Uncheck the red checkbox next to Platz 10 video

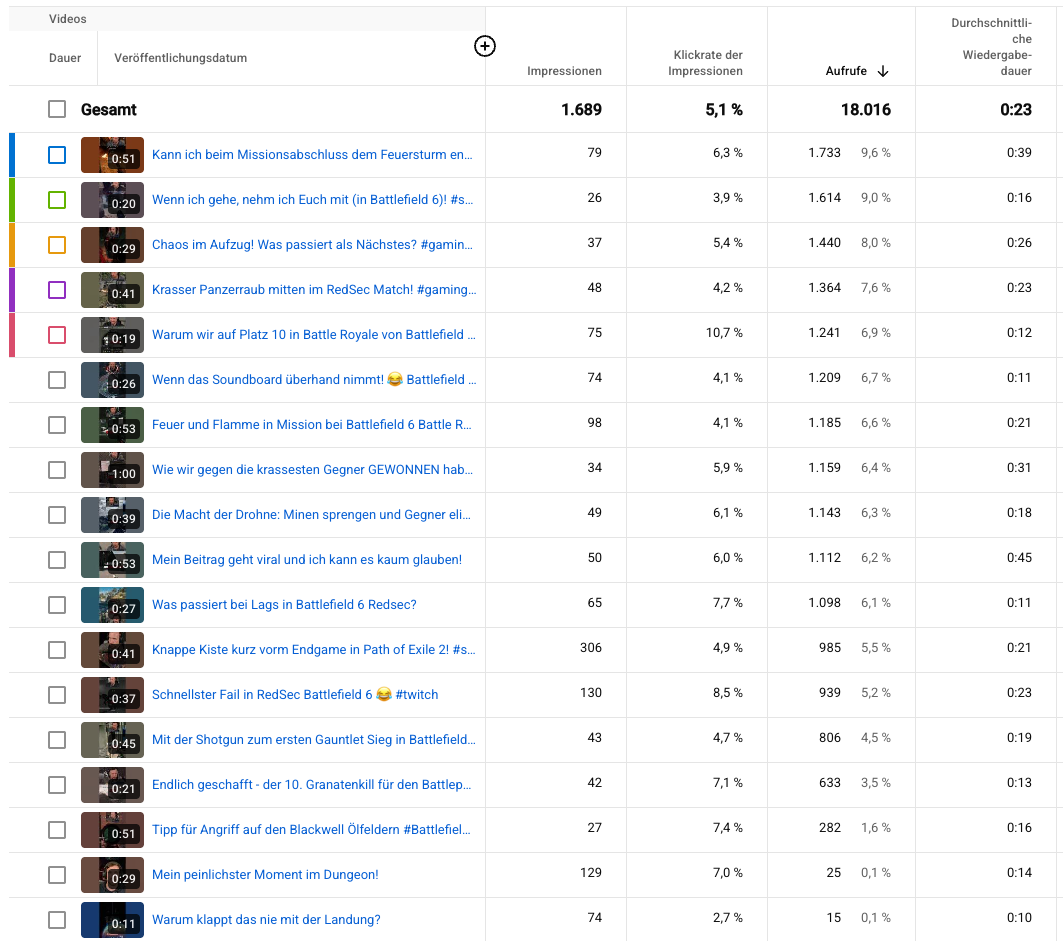coord(57,334)
